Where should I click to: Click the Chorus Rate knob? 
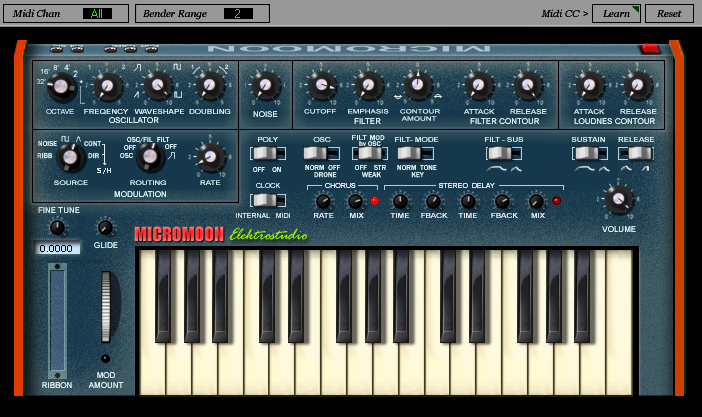tap(323, 201)
